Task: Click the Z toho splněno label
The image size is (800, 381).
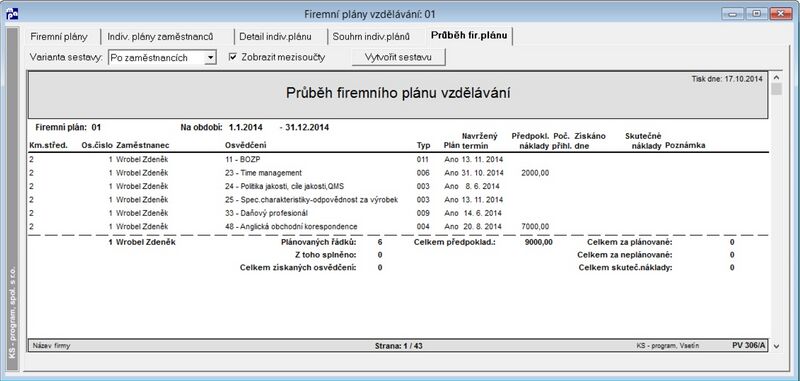Action: [x=326, y=255]
